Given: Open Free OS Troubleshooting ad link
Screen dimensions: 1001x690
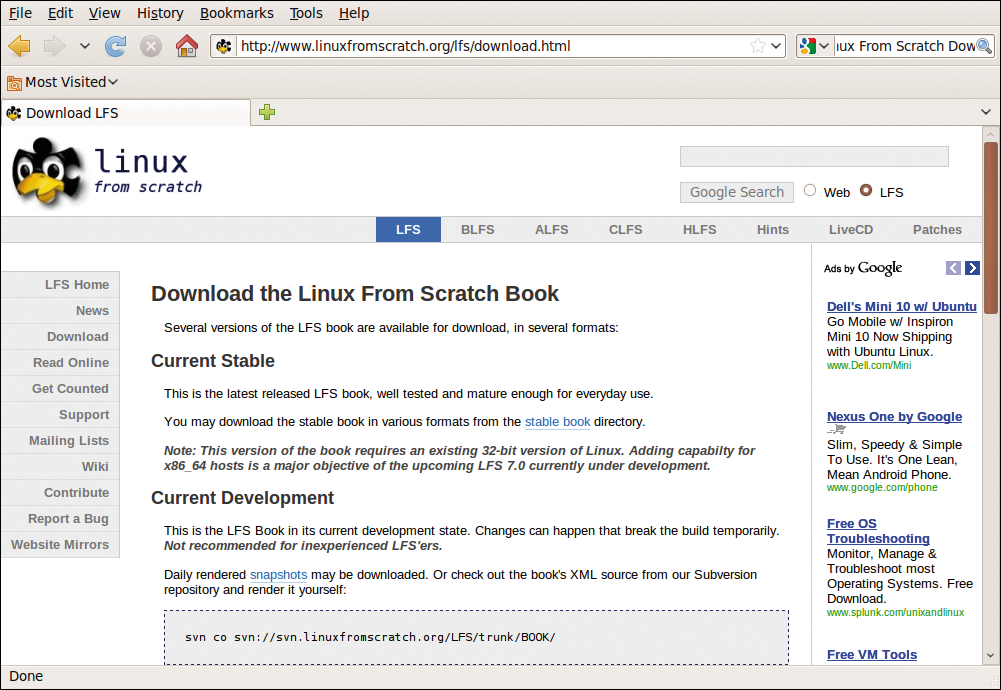Looking at the screenshot, I should [878, 531].
